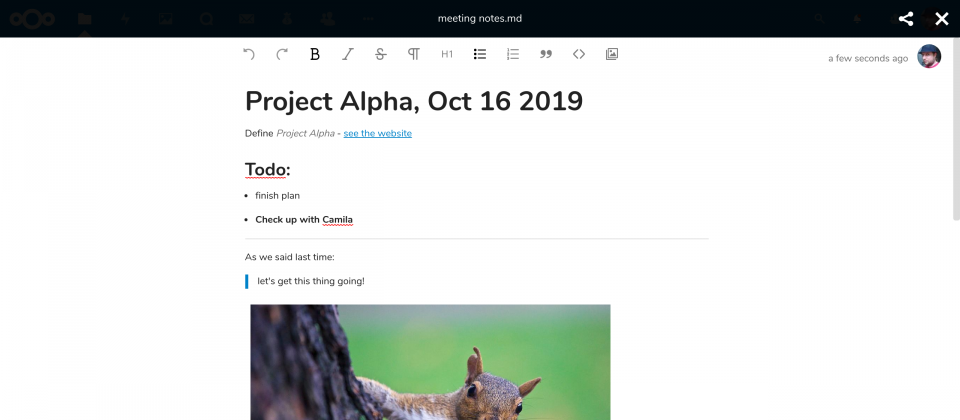Click the squirrel image in the document
Screen dimensions: 960x420
430,362
